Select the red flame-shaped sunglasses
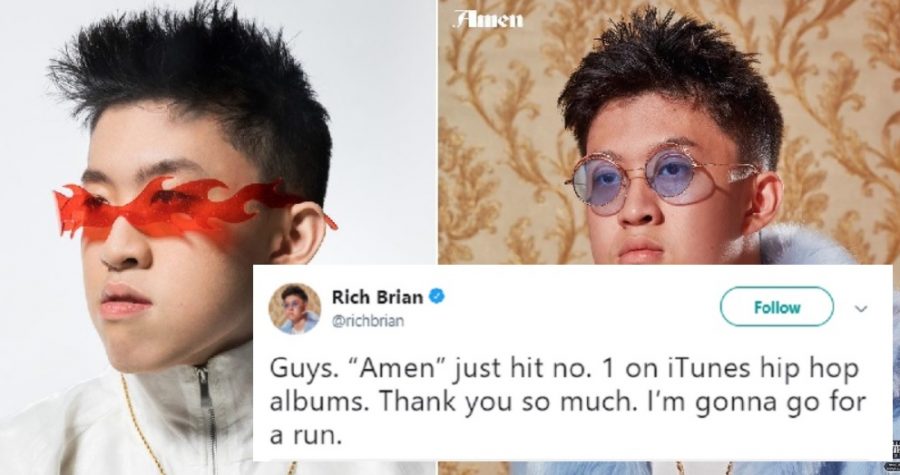 point(189,207)
